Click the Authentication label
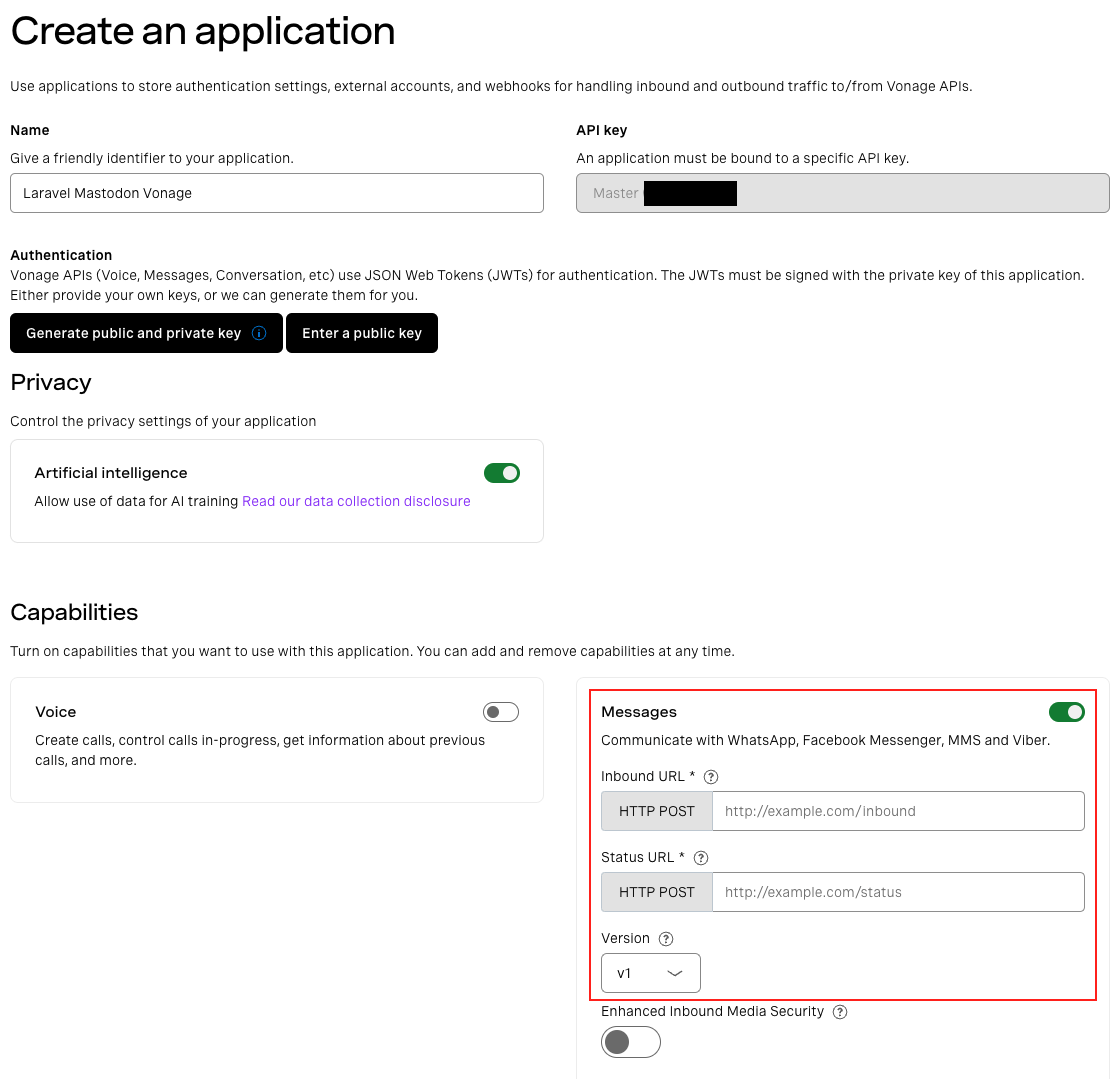The width and height of the screenshot is (1119, 1079). 61,255
